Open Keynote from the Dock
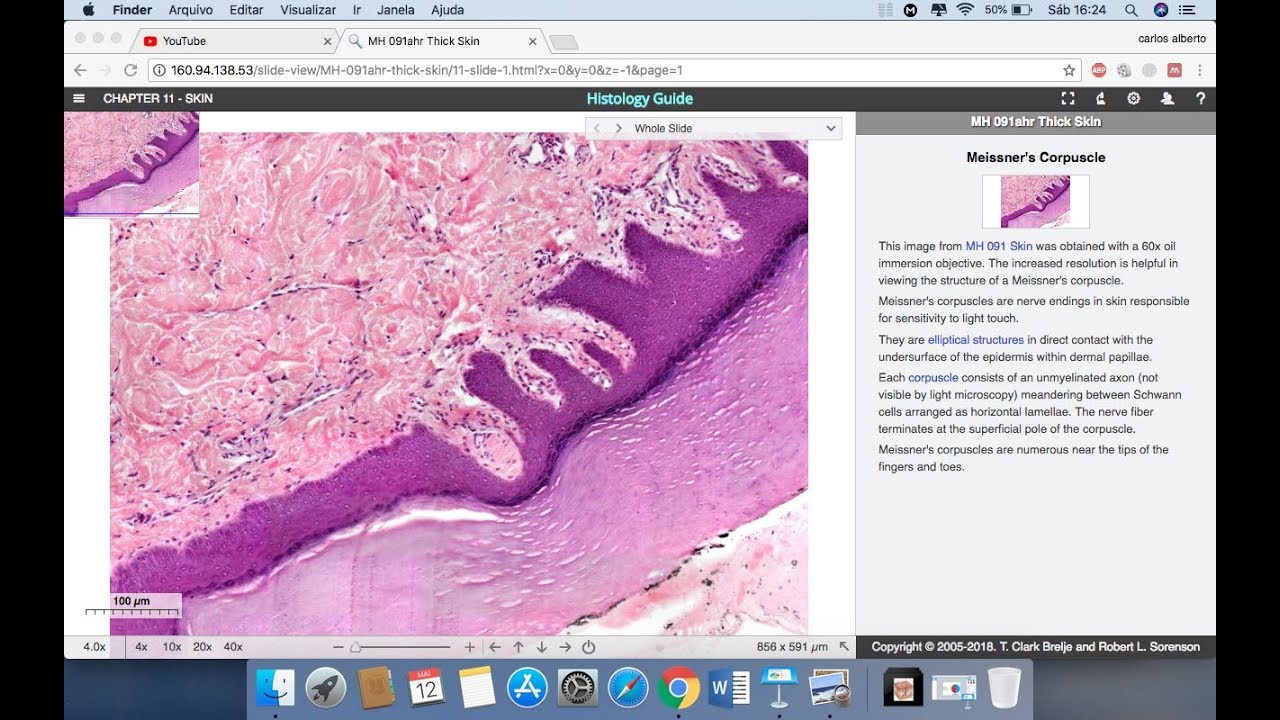Image resolution: width=1280 pixels, height=720 pixels. coord(779,688)
